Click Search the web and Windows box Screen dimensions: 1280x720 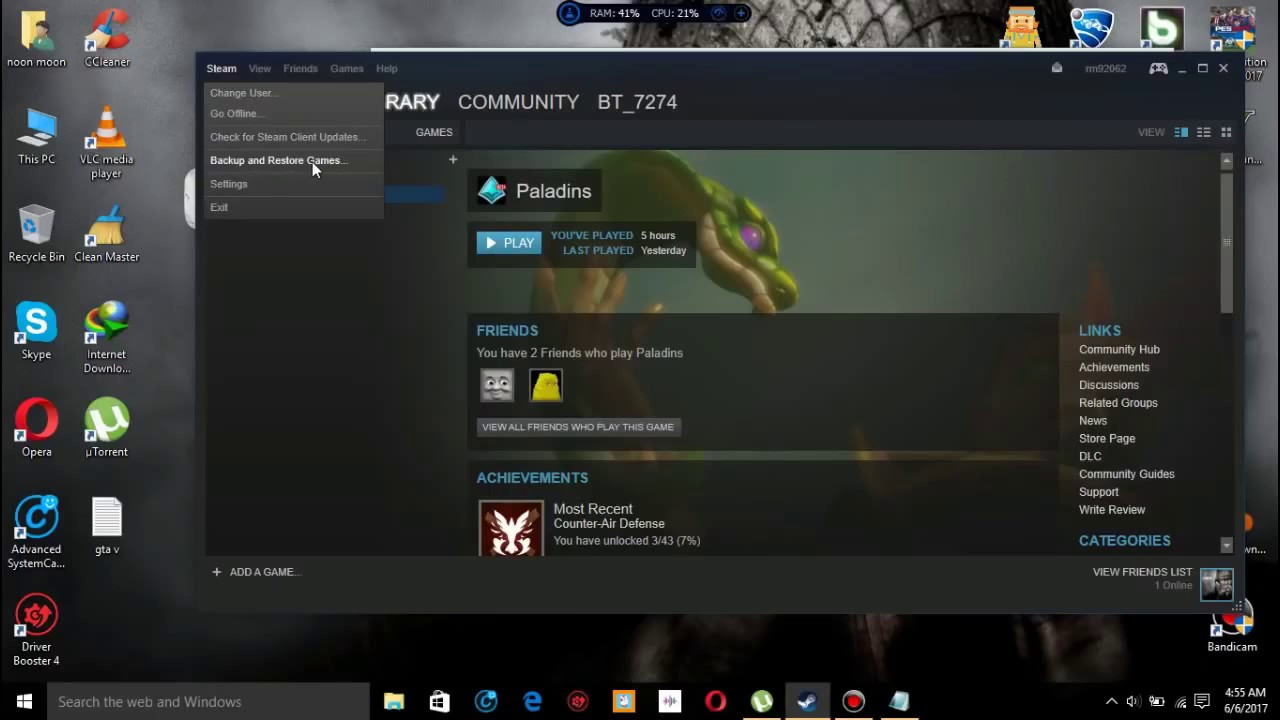[209, 701]
